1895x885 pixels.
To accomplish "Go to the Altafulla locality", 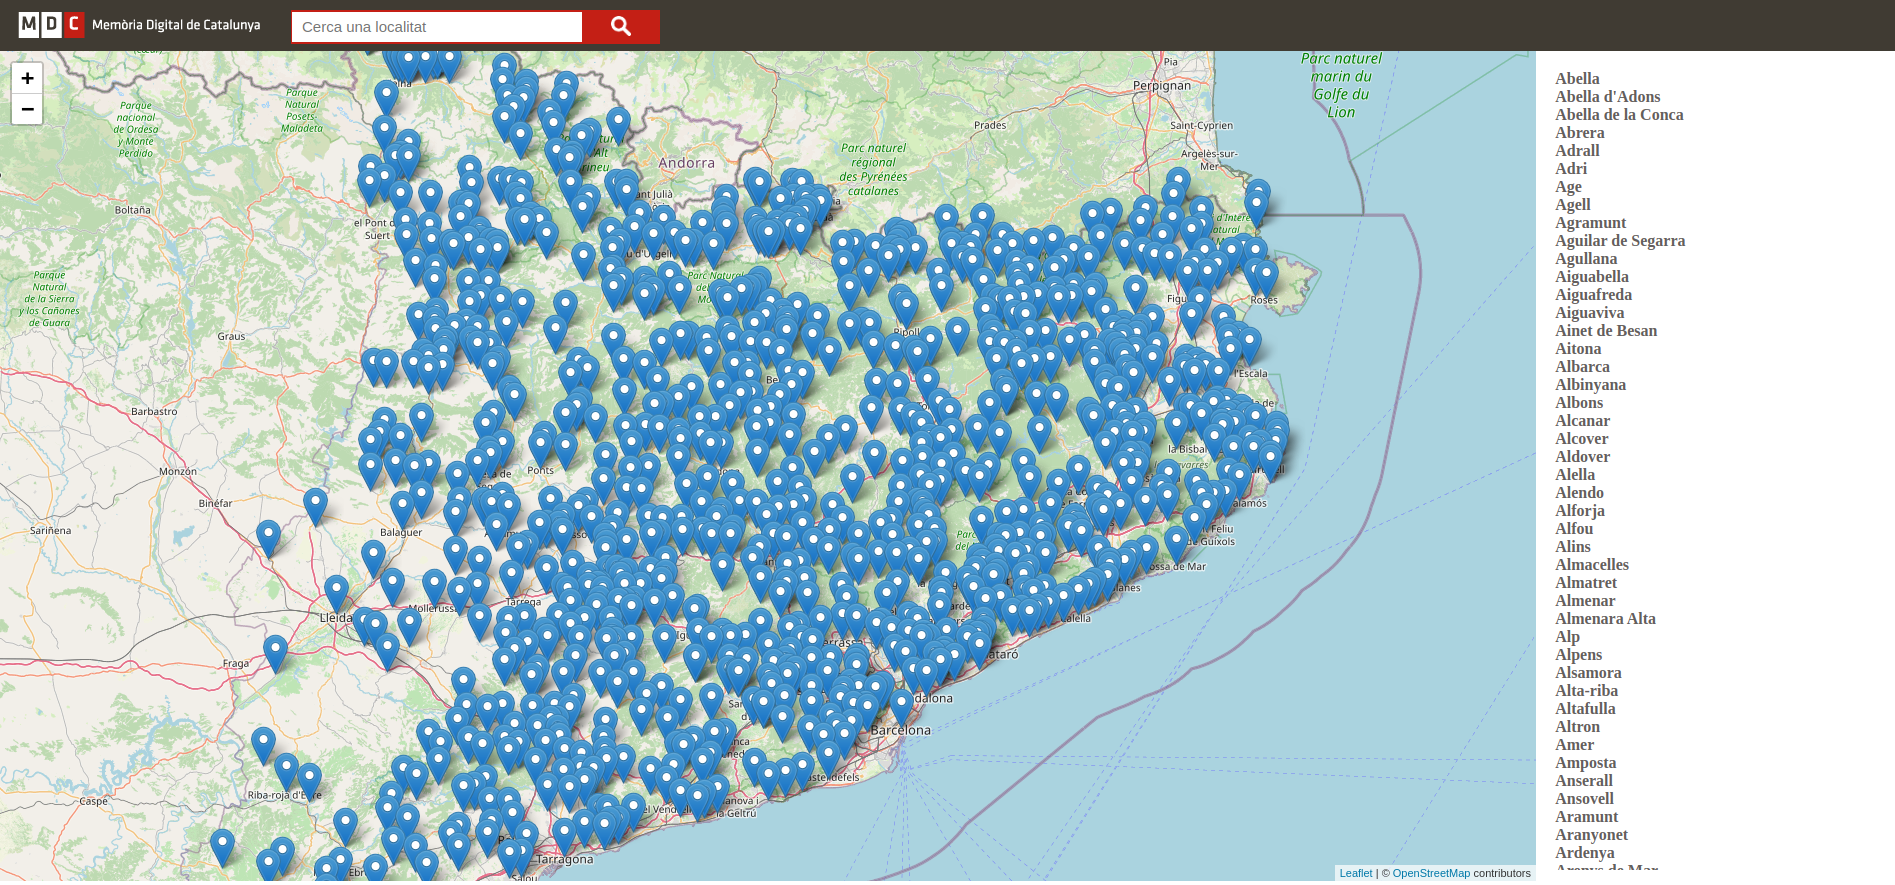I will pos(1585,709).
